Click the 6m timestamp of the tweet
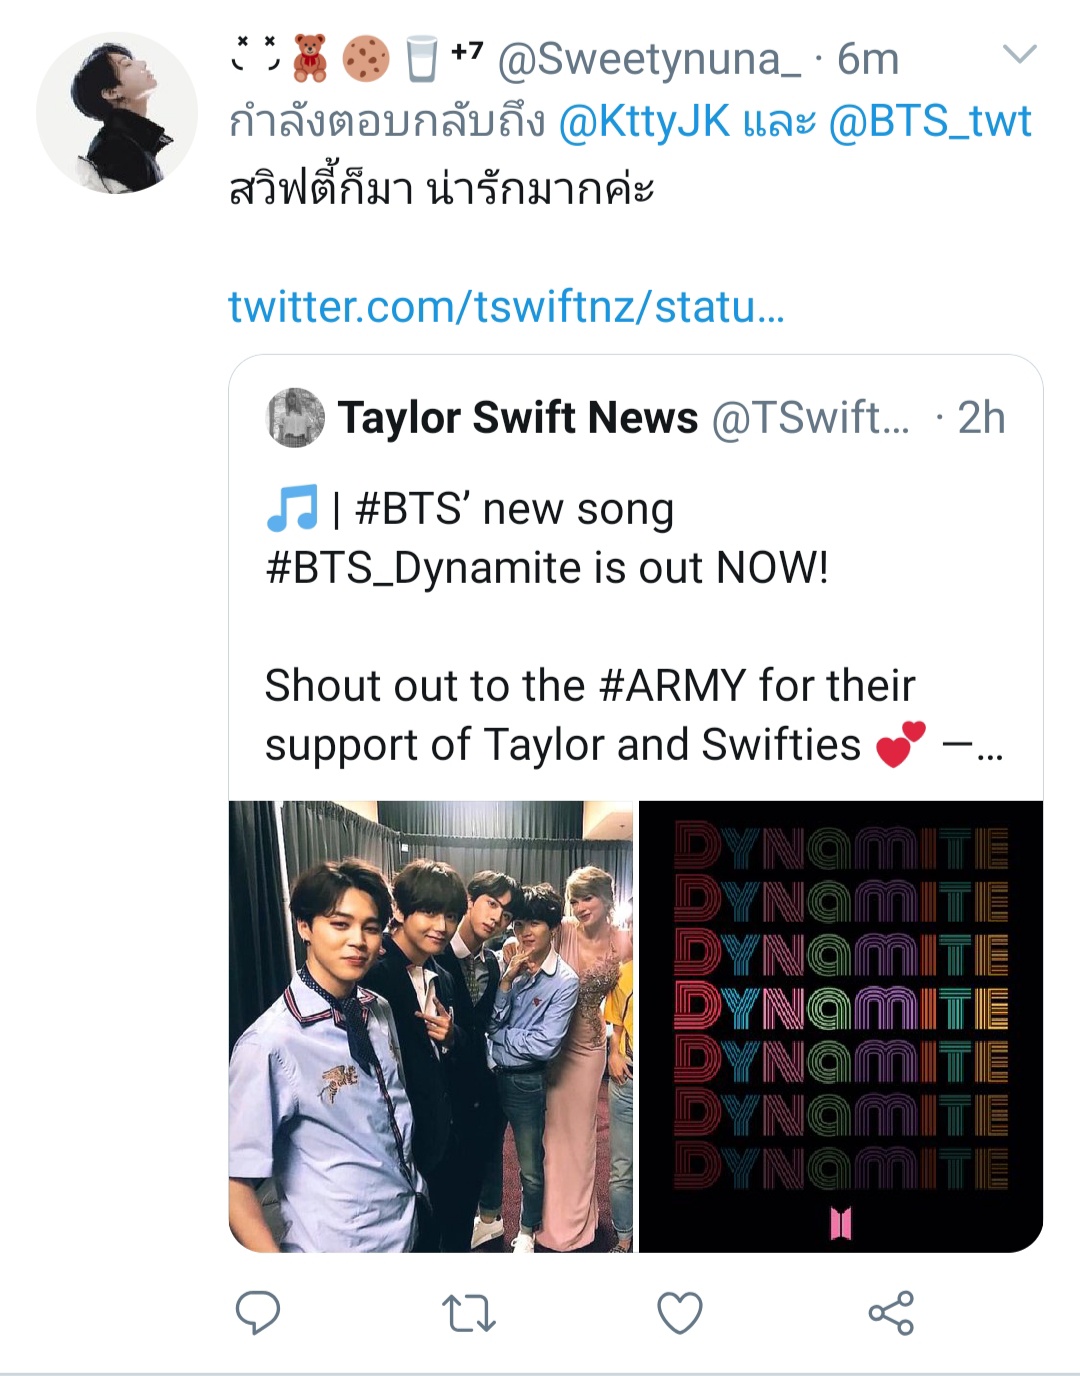Image resolution: width=1080 pixels, height=1376 pixels. 868,59
